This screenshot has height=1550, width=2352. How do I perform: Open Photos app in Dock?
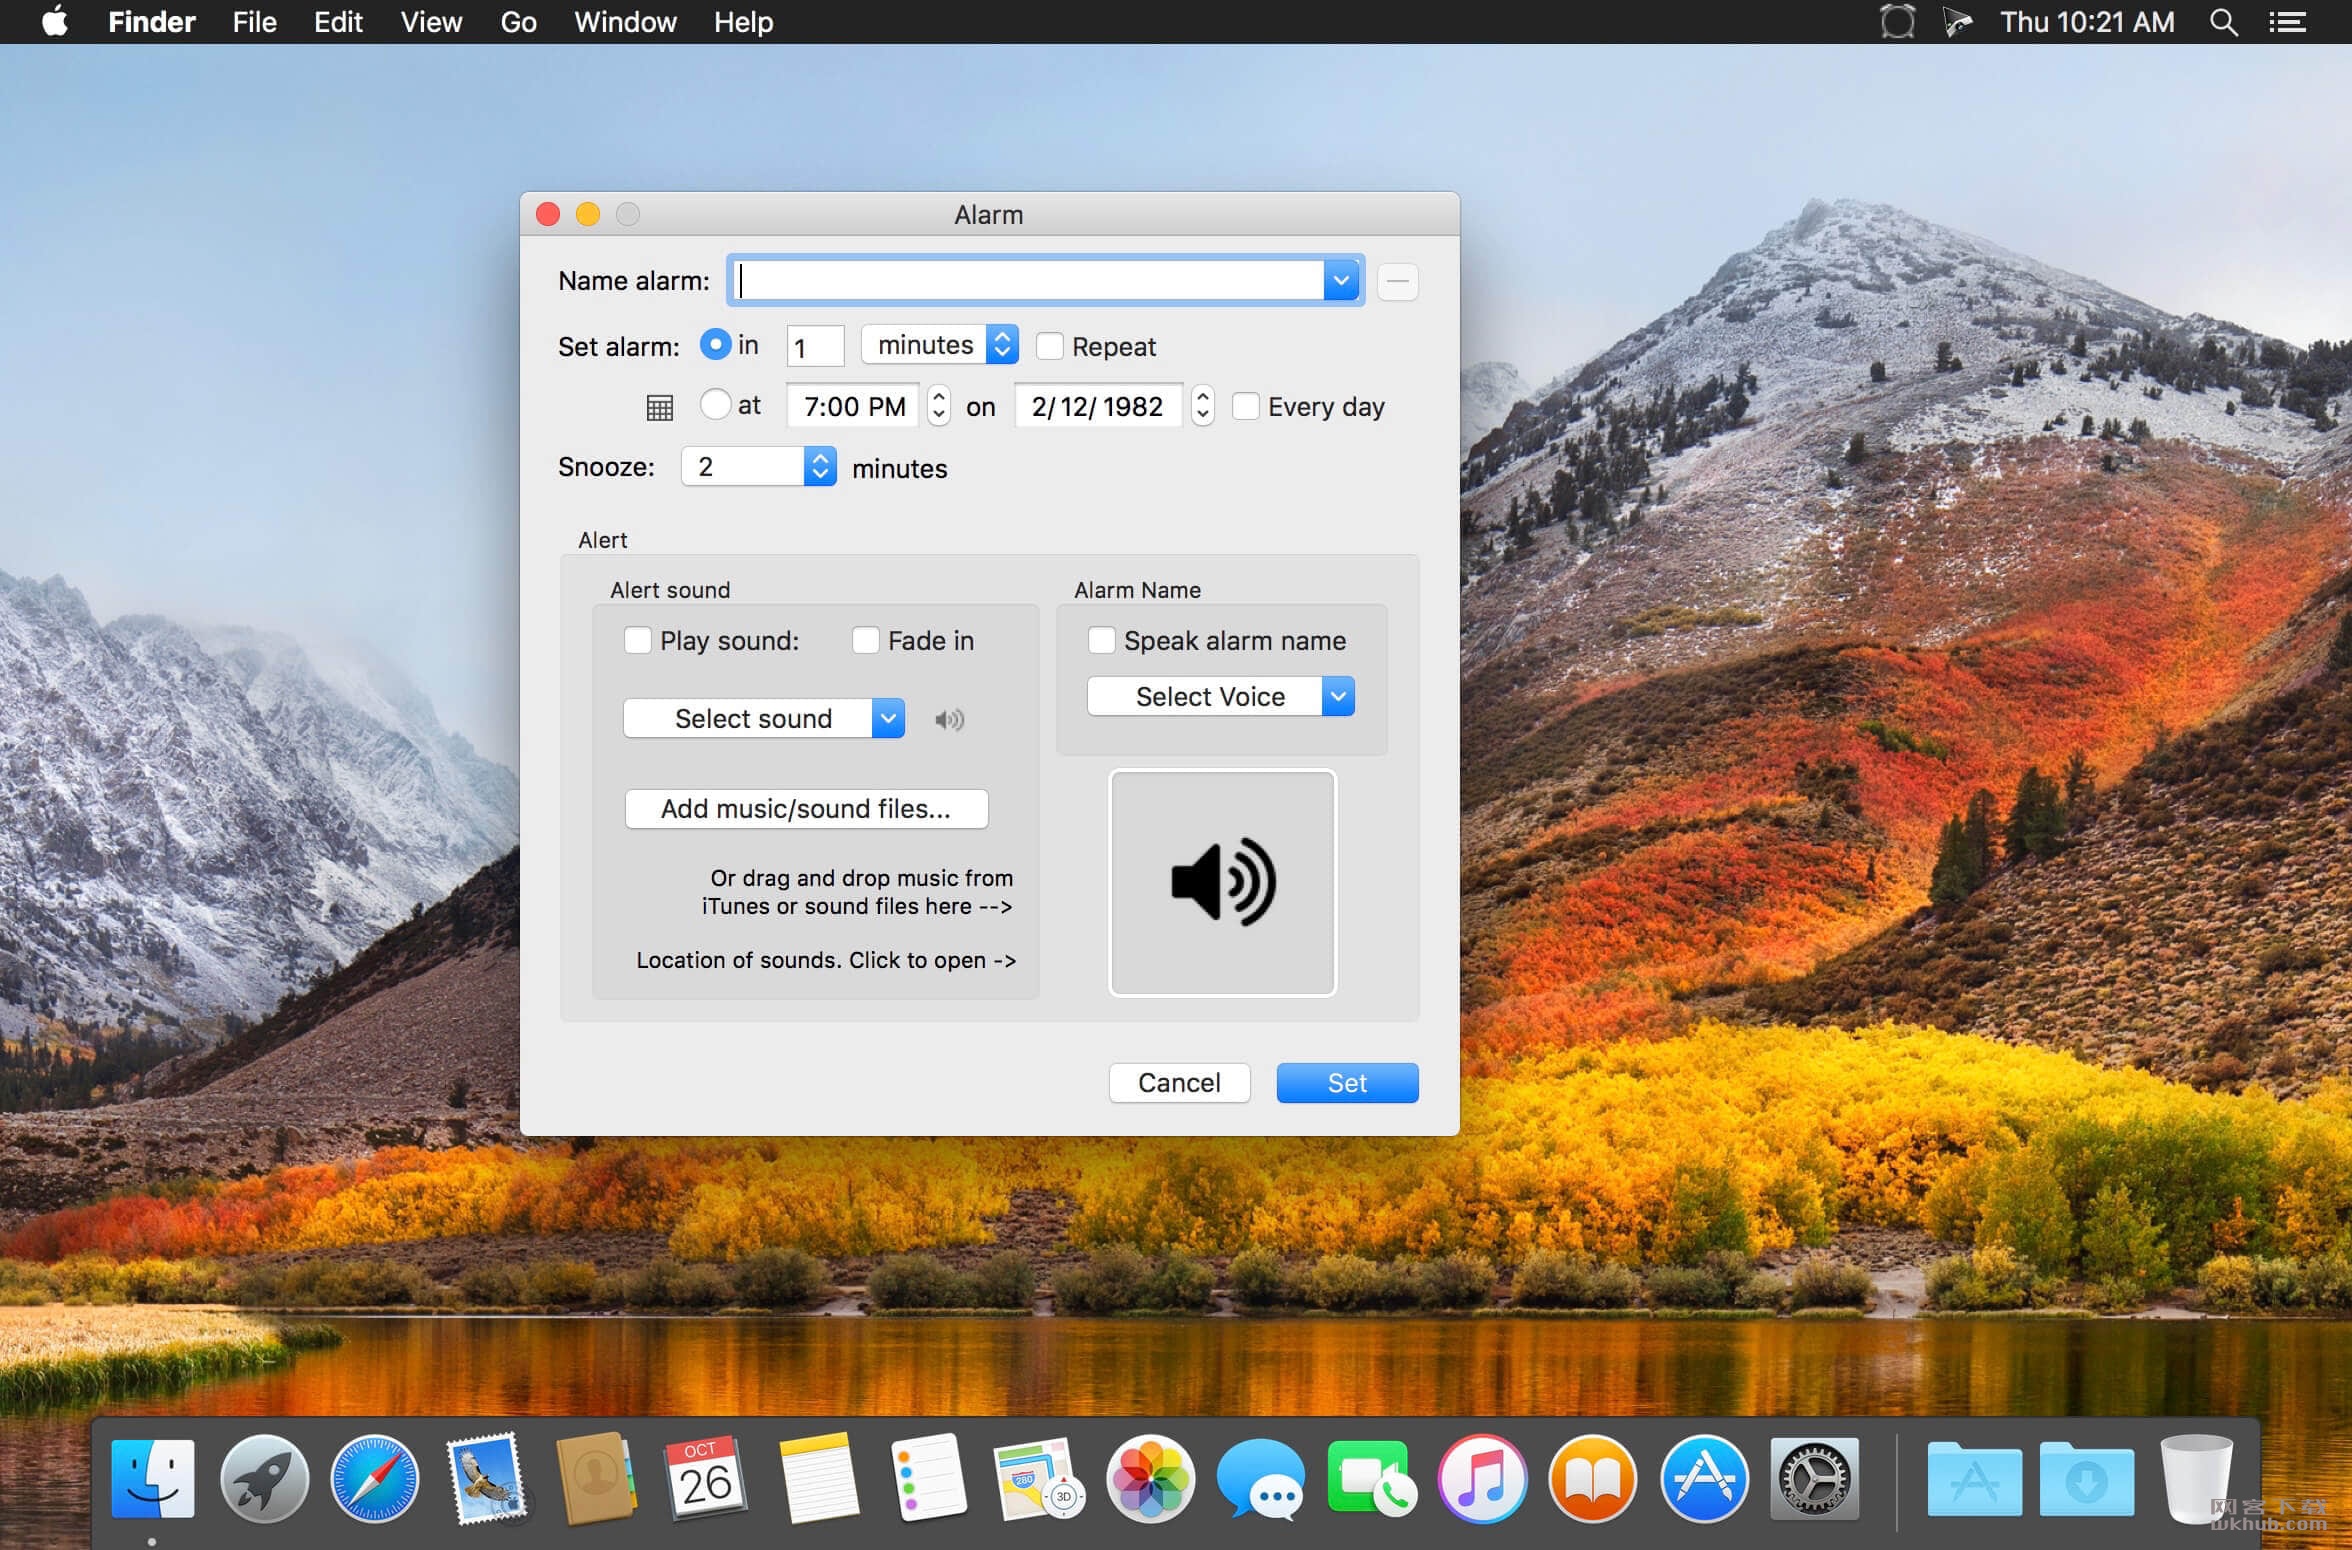[x=1150, y=1479]
